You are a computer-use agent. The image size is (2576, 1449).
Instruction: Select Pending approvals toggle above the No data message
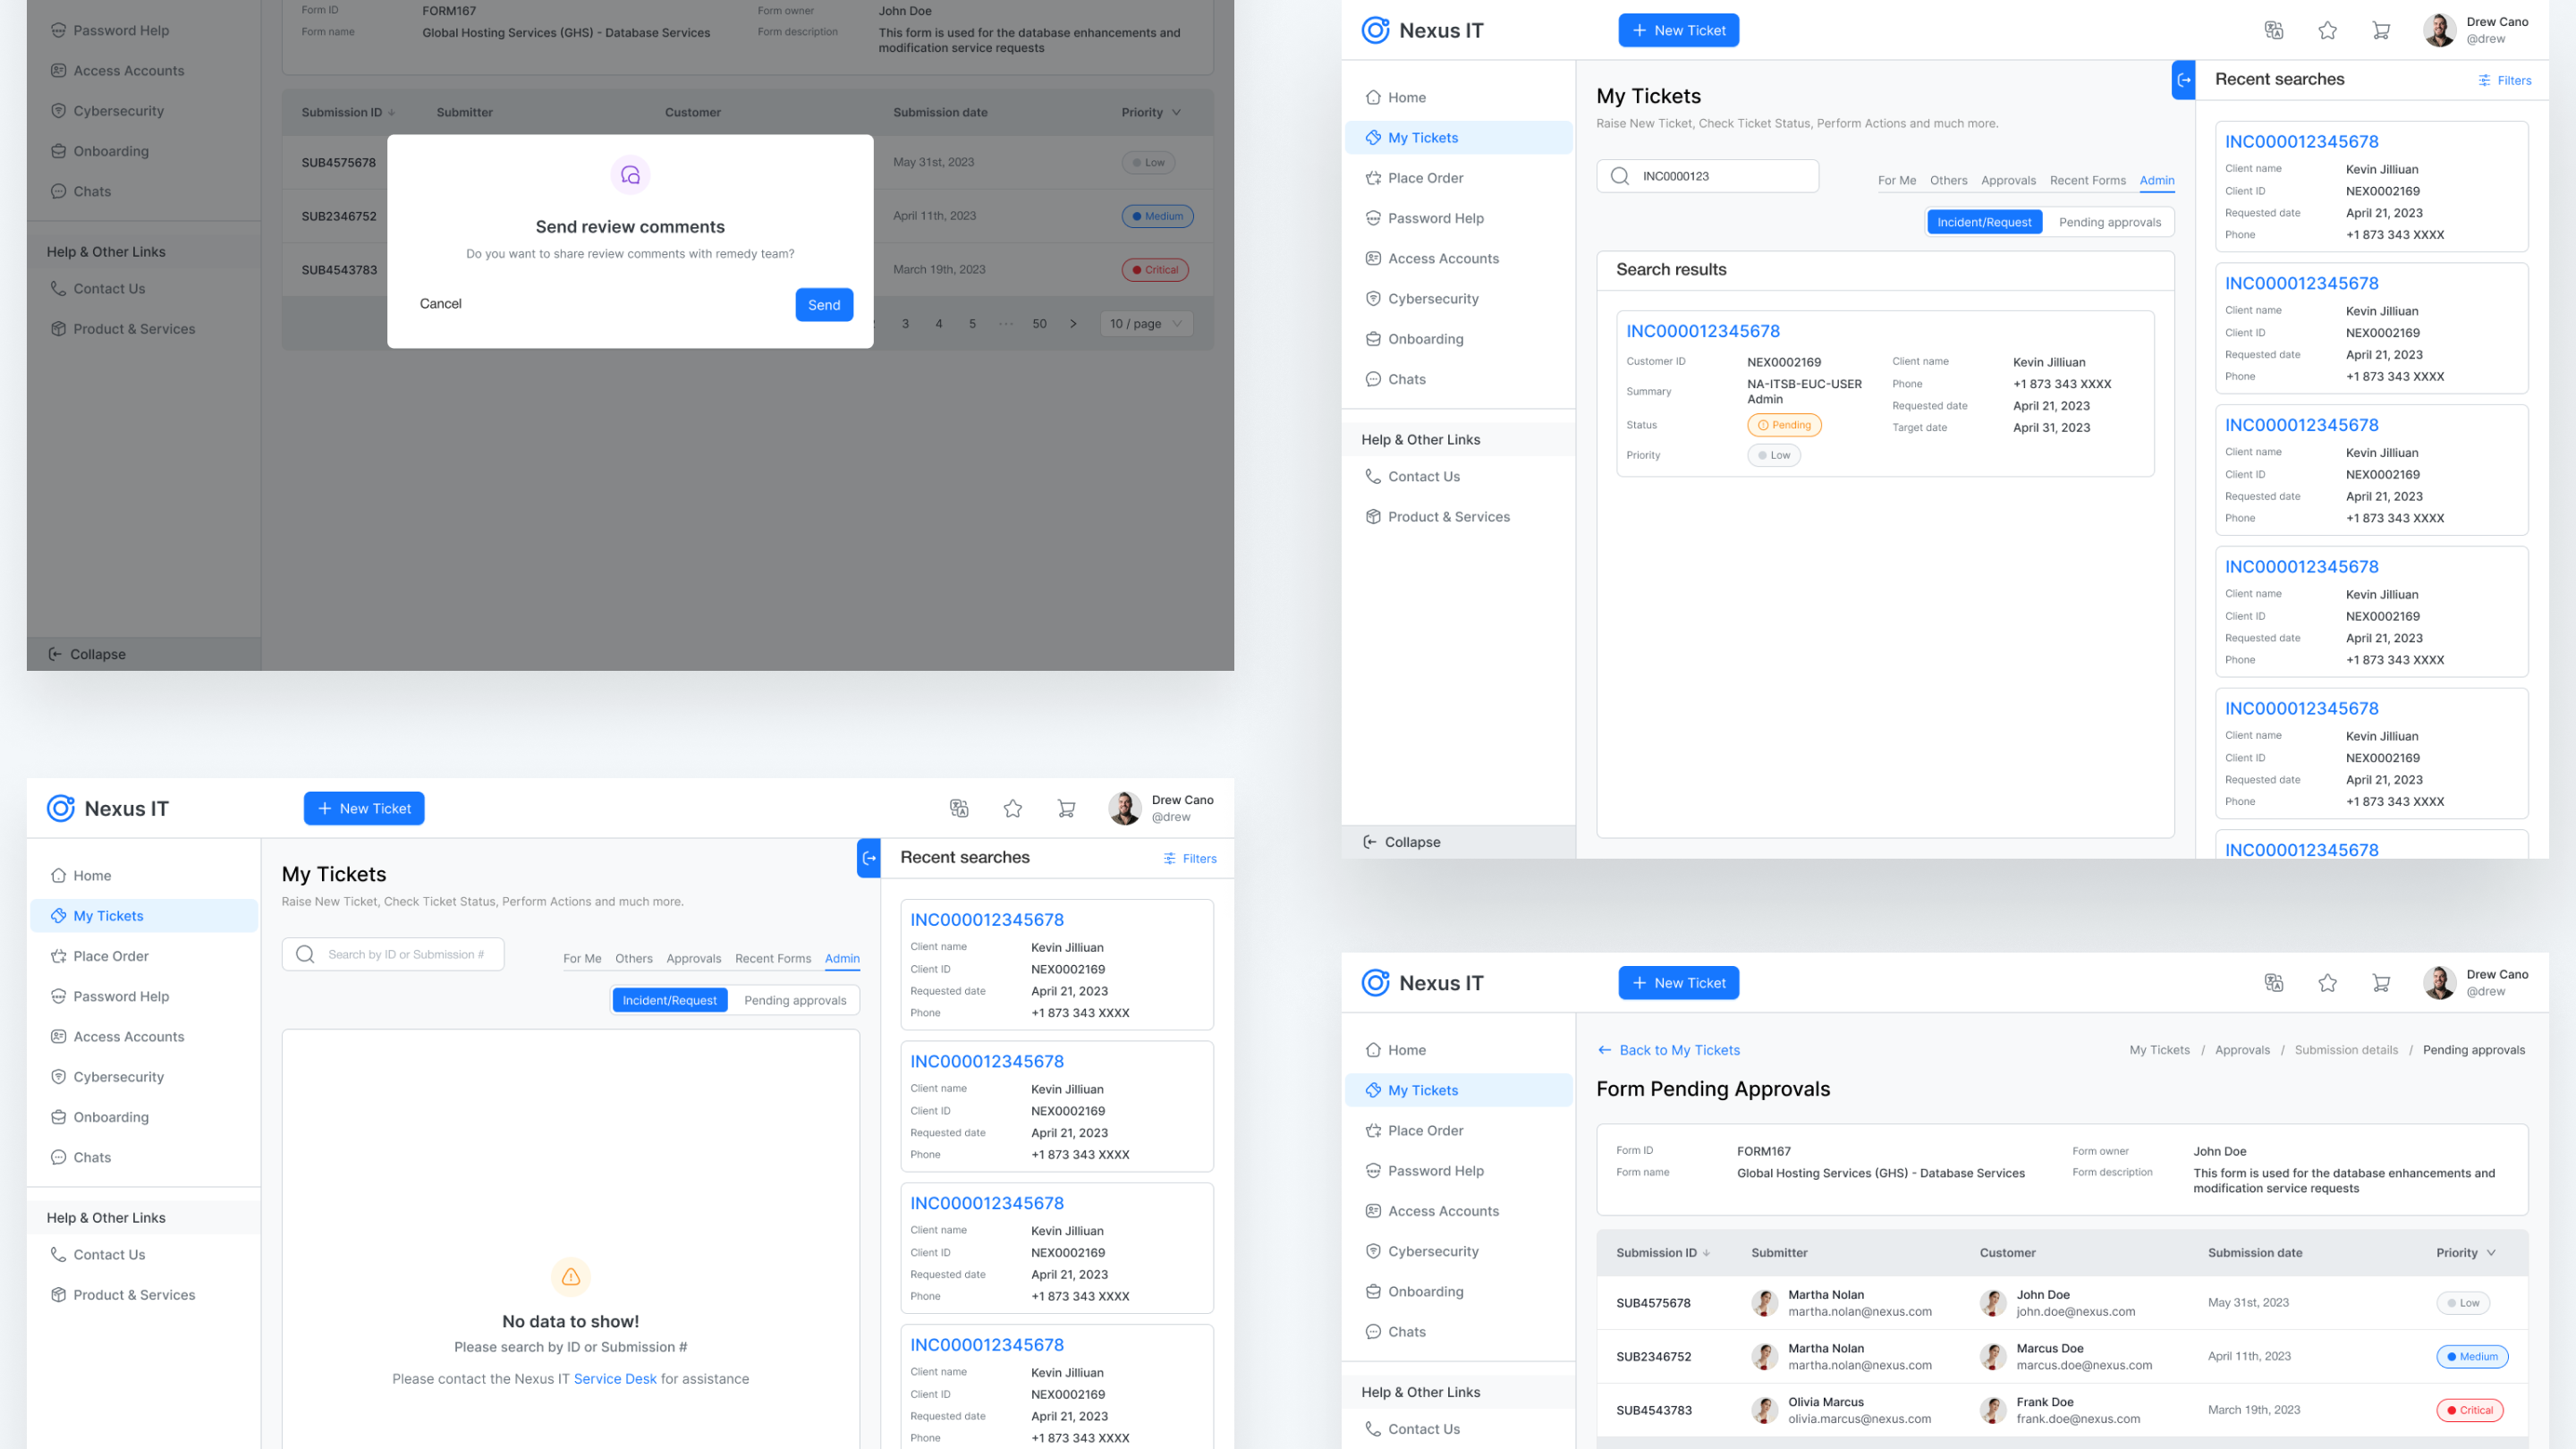(795, 1000)
